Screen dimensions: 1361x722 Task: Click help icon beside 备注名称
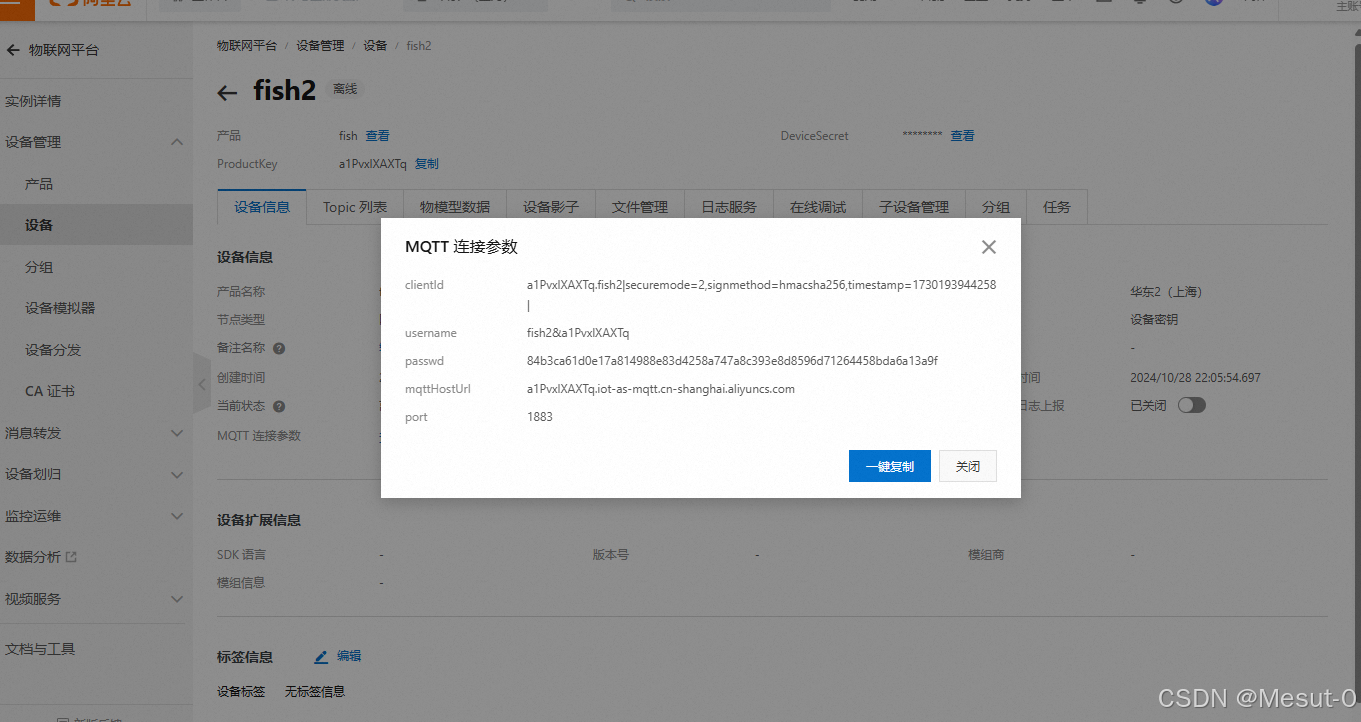(279, 349)
